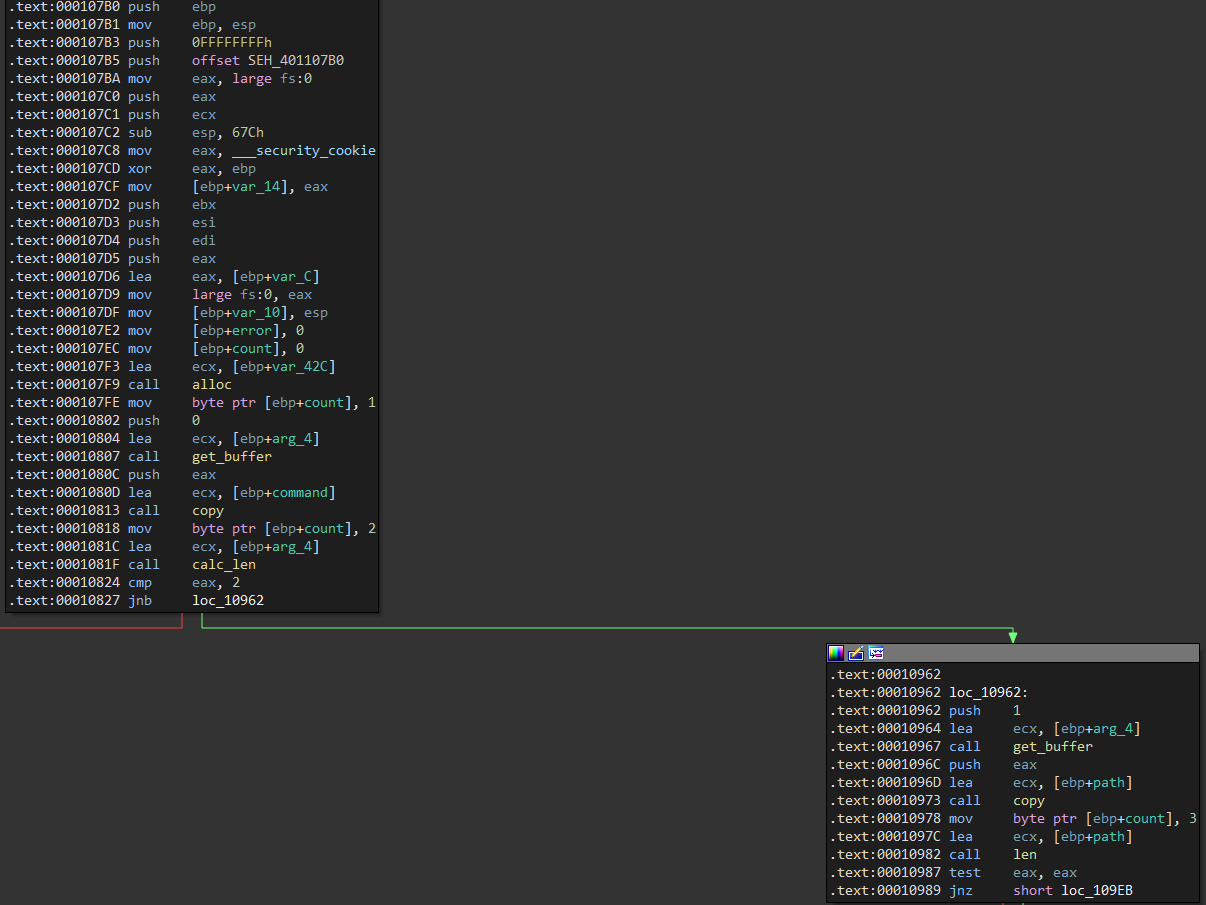Select the 'short loc_109EB' jump target
Viewport: 1206px width, 905px height.
(x=1073, y=891)
